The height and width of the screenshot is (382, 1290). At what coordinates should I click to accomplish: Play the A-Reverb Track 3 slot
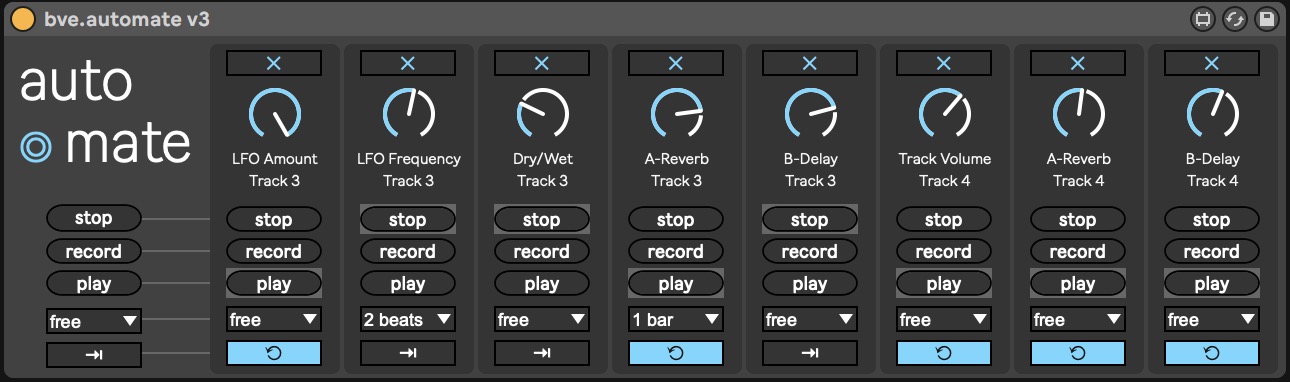[x=676, y=284]
